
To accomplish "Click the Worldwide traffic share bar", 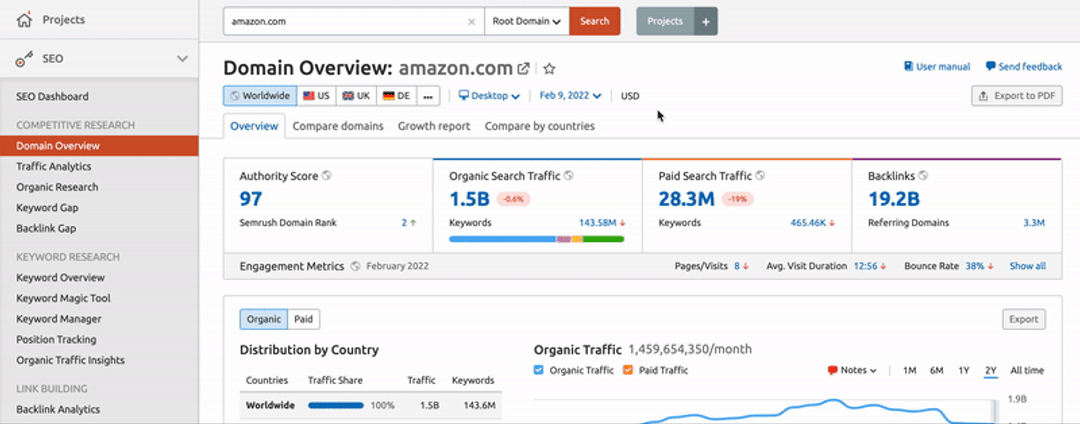I will click(x=336, y=405).
